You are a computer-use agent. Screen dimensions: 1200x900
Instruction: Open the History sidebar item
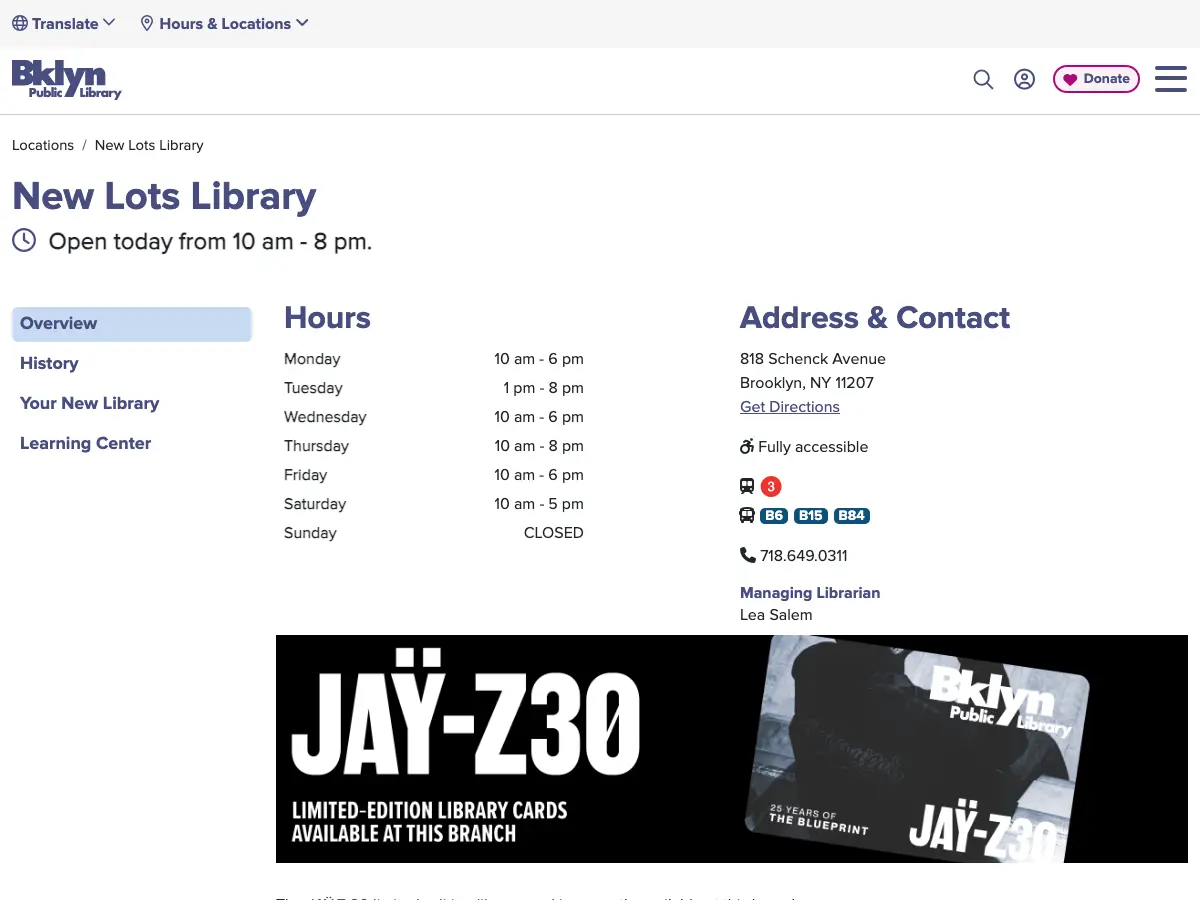pyautogui.click(x=49, y=363)
